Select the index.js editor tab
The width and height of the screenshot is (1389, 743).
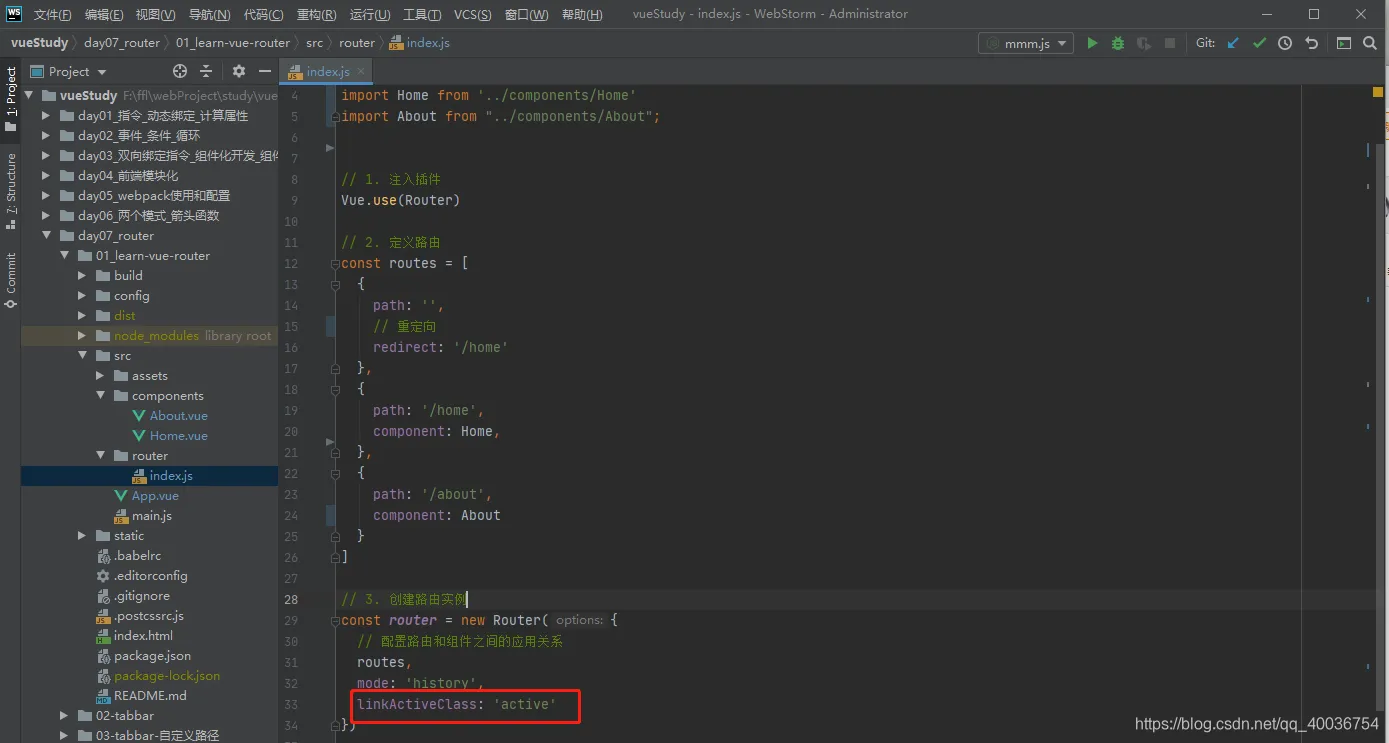pyautogui.click(x=328, y=72)
